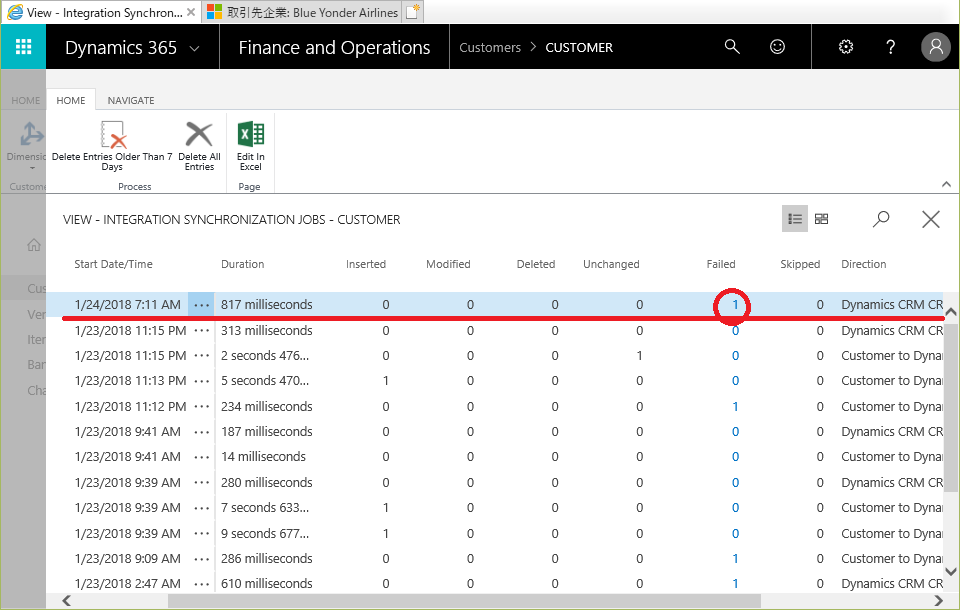
Task: Click the '817 milliseconds' duration cell
Action: click(x=266, y=304)
